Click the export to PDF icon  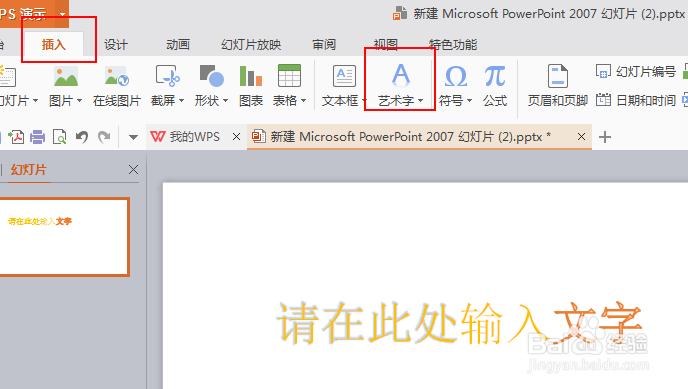tap(16, 137)
